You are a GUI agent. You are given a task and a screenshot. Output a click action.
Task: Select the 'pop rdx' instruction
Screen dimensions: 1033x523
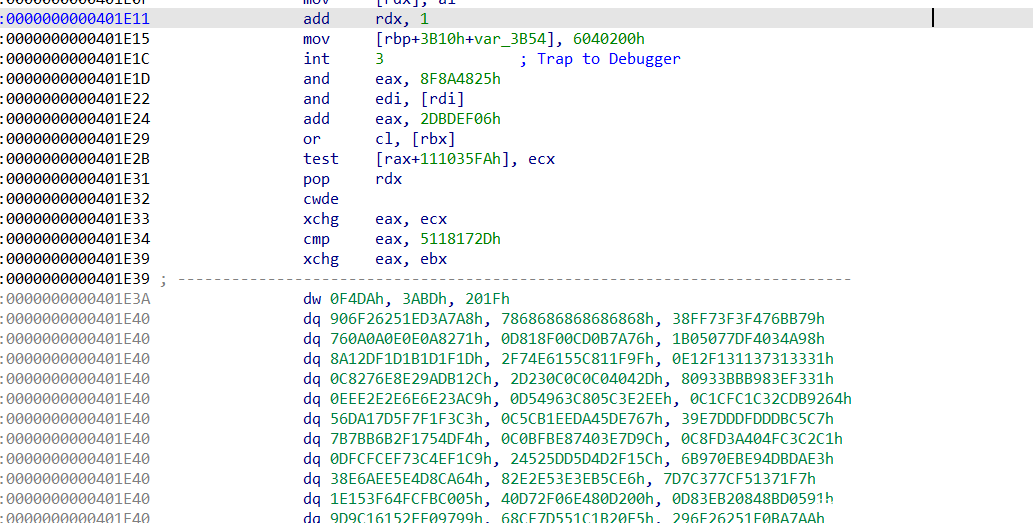click(x=352, y=179)
